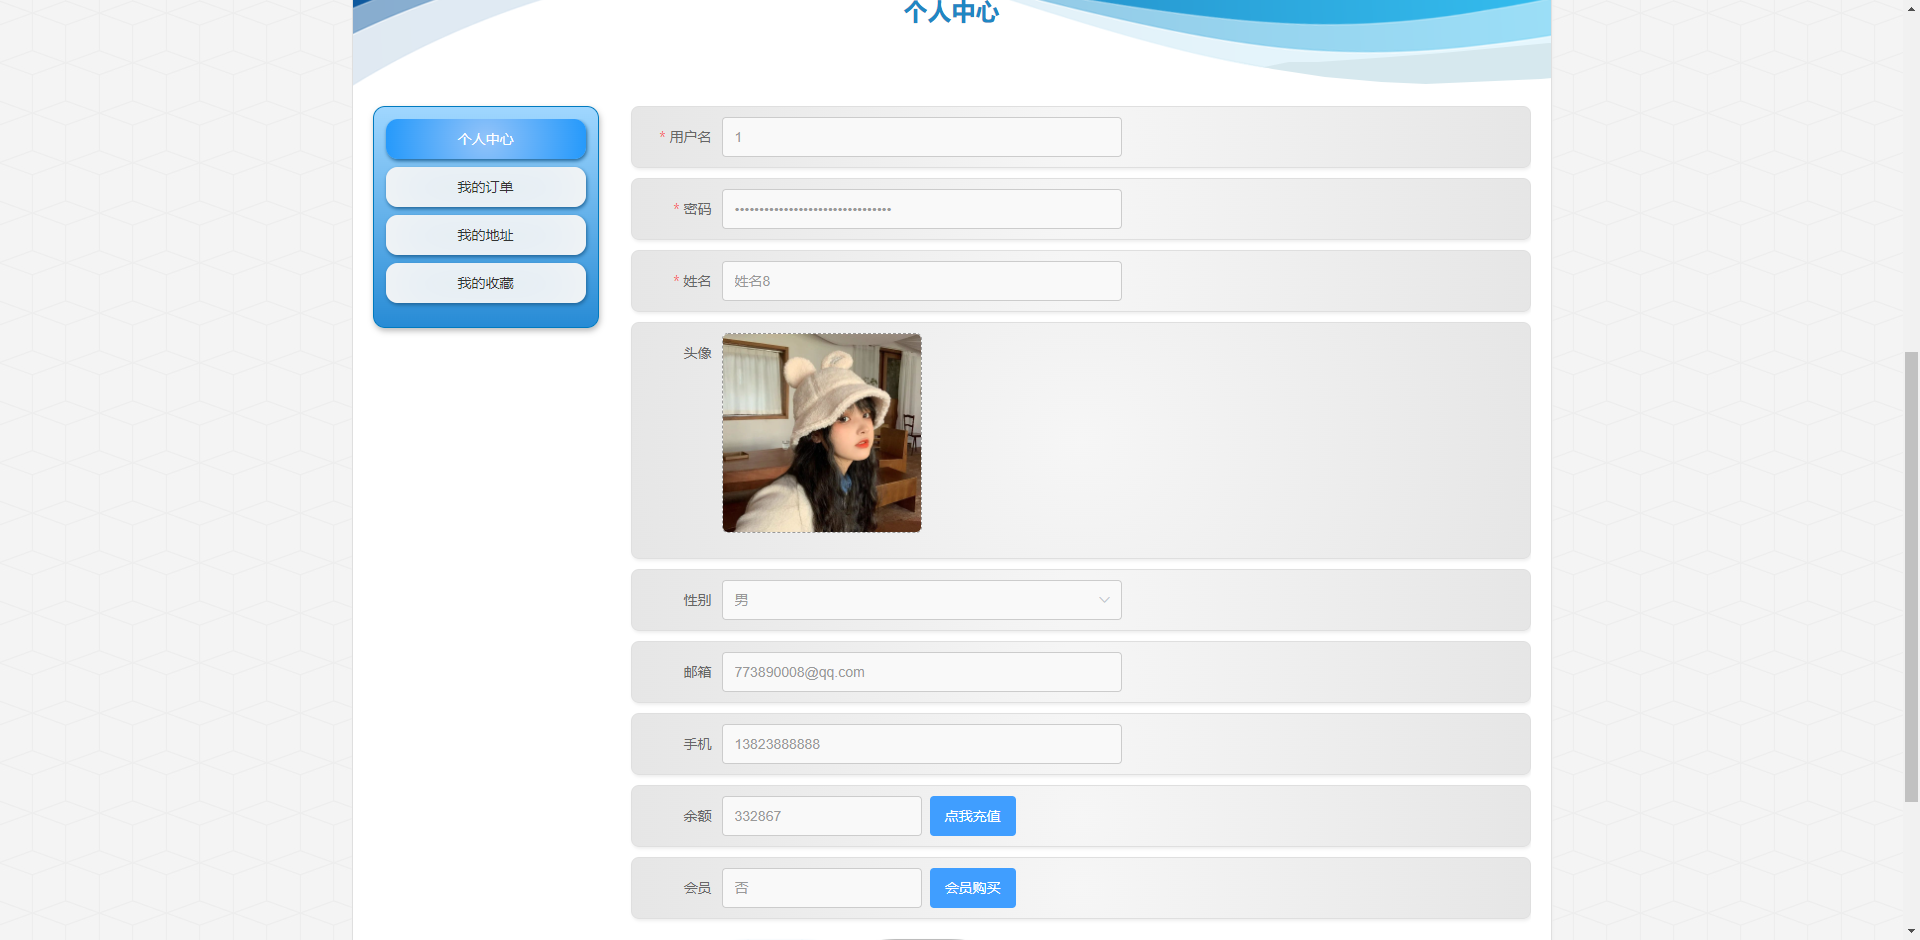Open 我的收藏 sidebar entry
The image size is (1920, 940).
[486, 283]
